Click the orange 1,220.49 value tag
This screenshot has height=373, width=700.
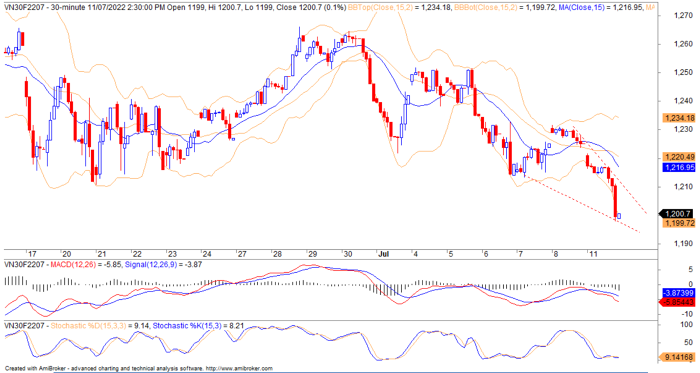[679, 157]
